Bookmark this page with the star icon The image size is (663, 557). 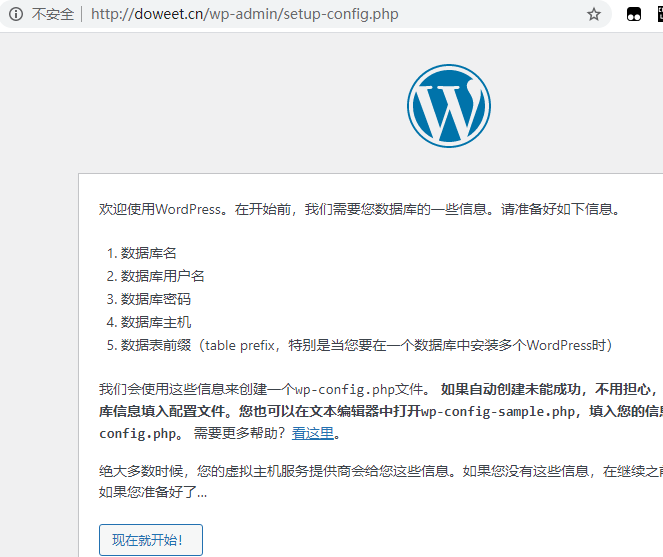coord(594,14)
